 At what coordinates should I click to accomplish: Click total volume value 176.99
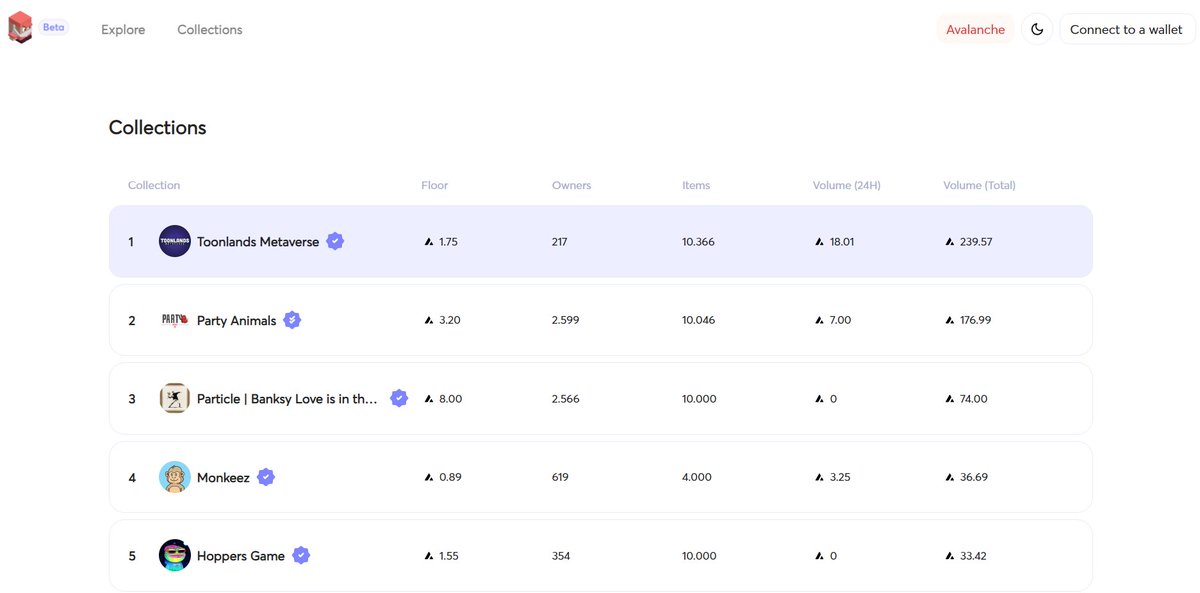[x=976, y=320]
